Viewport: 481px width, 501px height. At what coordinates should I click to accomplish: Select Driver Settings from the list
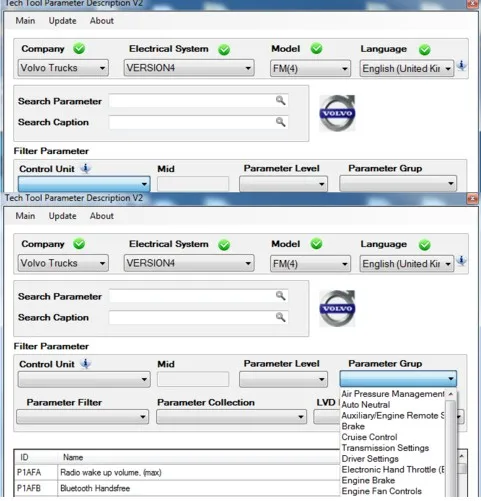coord(393,459)
